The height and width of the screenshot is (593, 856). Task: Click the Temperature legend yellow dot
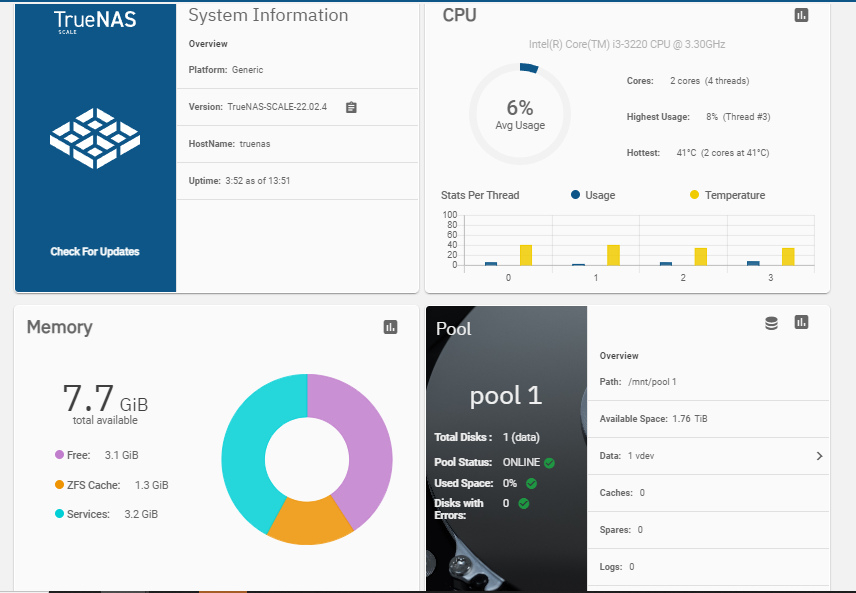(x=694, y=194)
